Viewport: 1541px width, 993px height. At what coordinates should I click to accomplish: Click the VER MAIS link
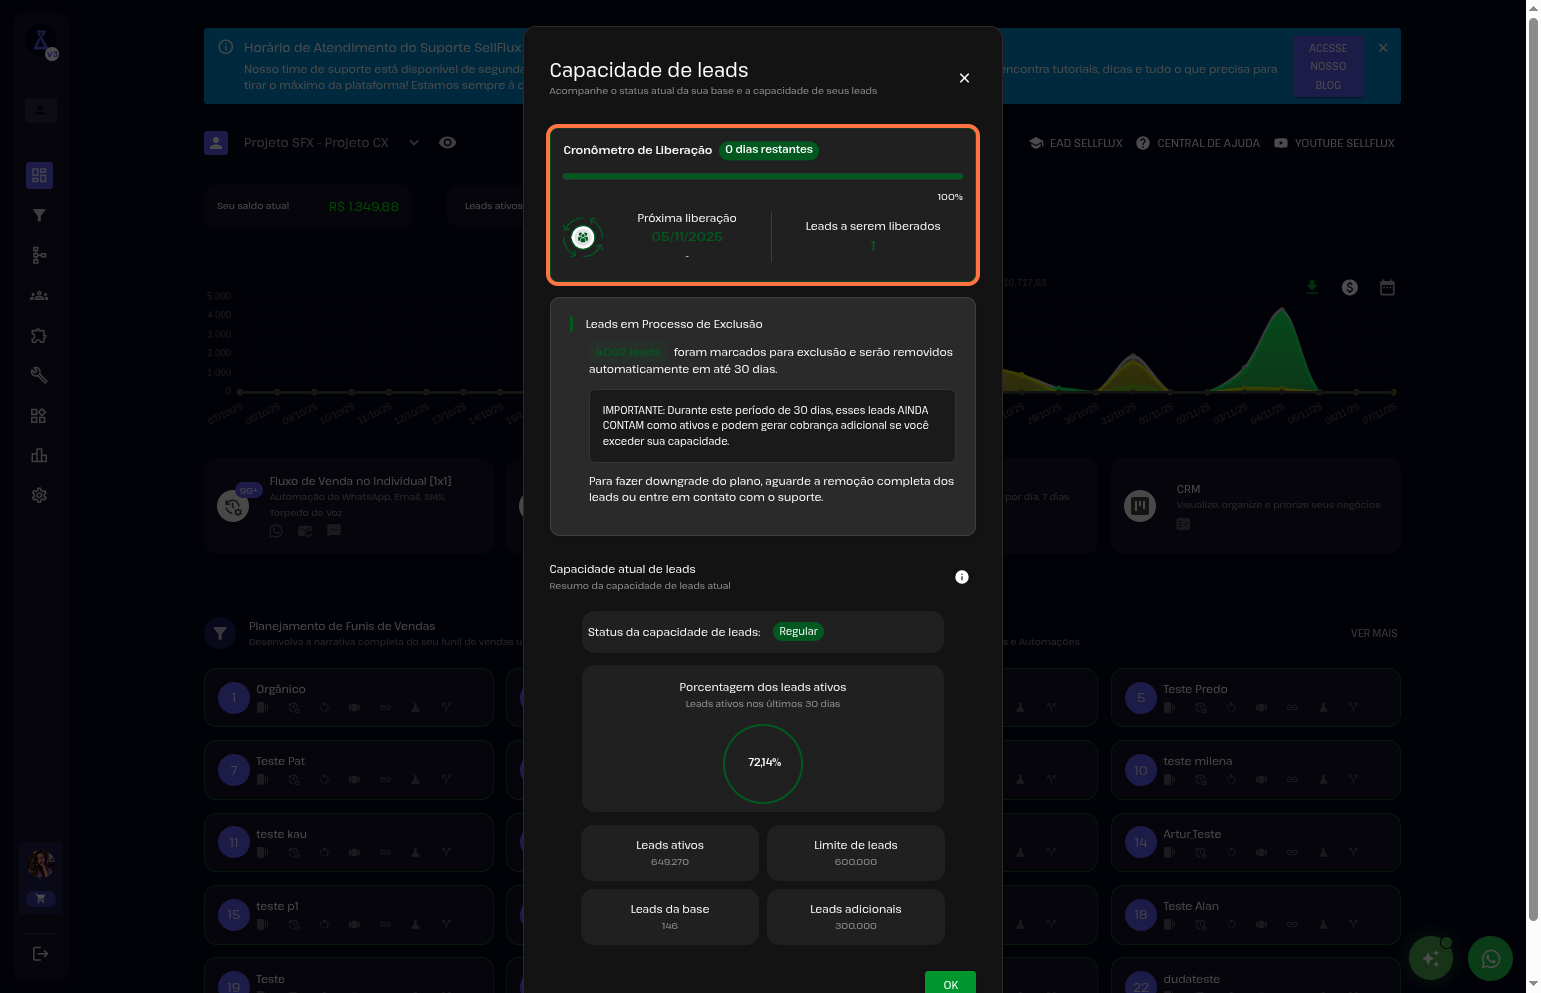[1373, 633]
